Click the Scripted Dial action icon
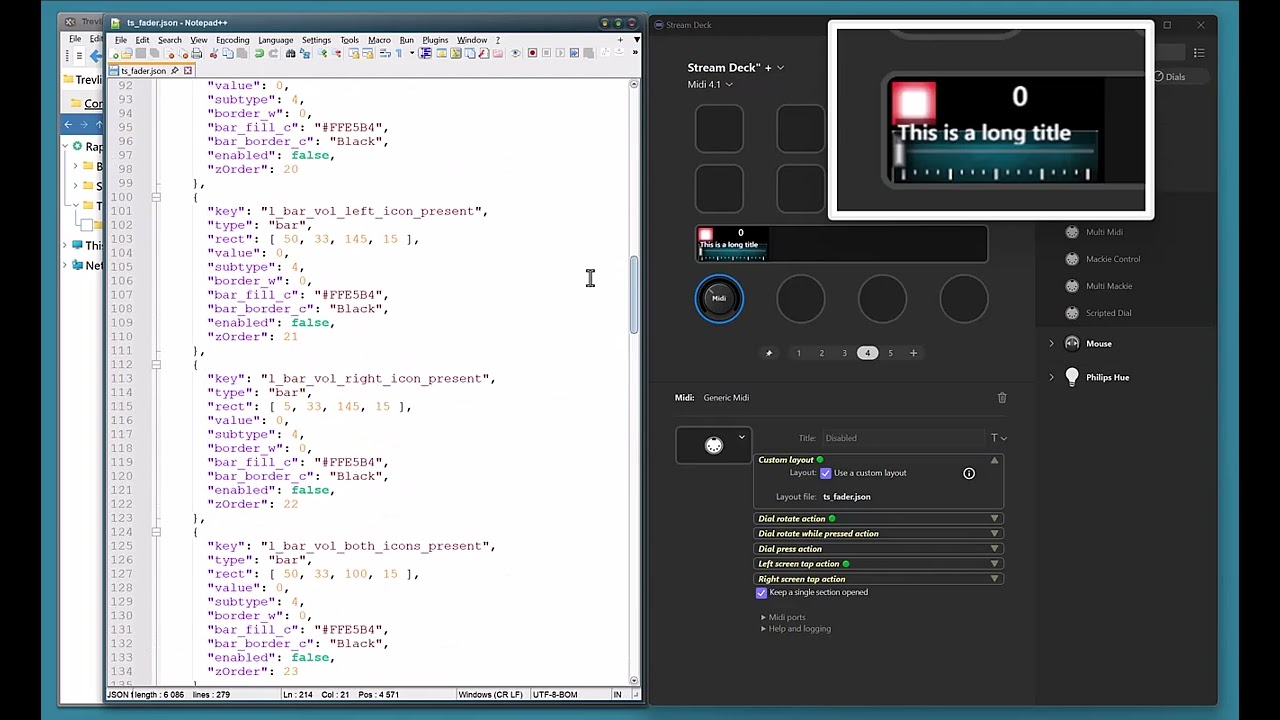1280x720 pixels. pos(1072,313)
